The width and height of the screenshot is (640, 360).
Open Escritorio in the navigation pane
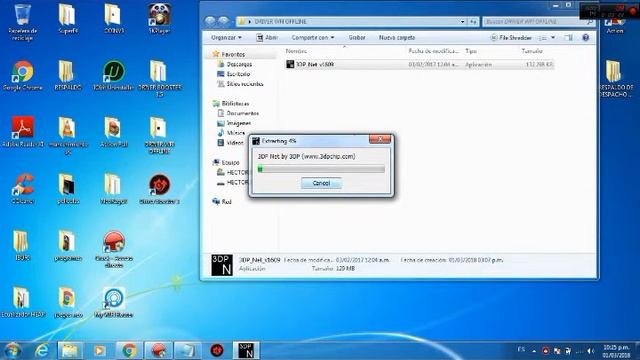click(238, 74)
